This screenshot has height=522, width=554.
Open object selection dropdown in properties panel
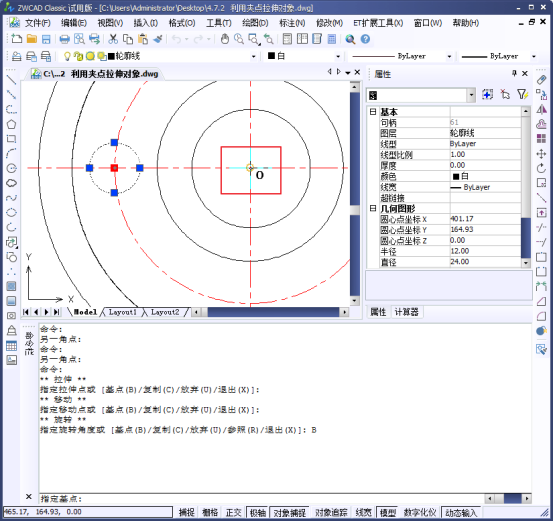coord(471,95)
